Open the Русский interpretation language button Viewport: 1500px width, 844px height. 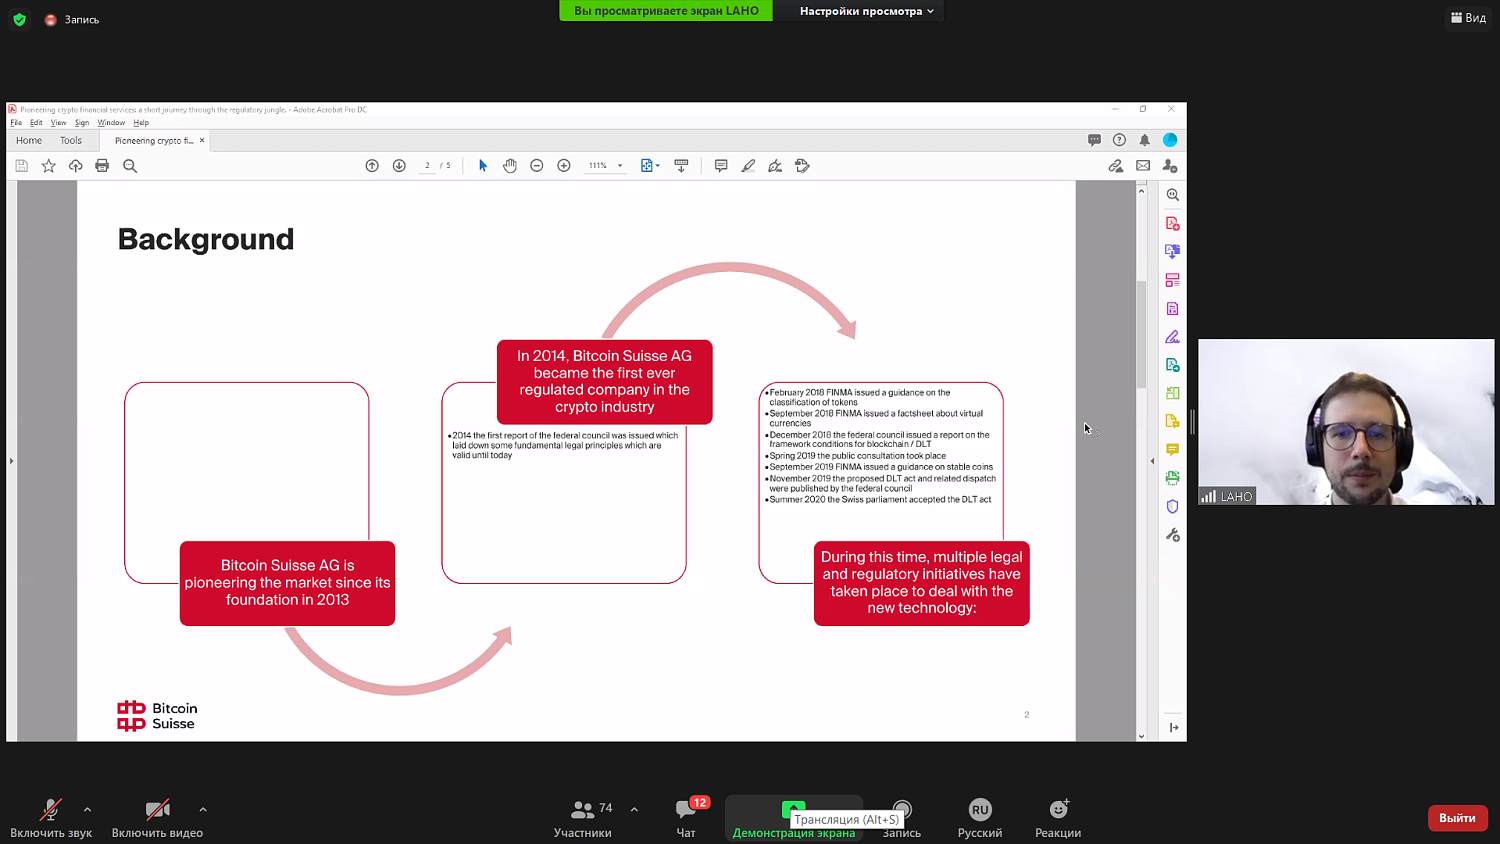click(980, 818)
